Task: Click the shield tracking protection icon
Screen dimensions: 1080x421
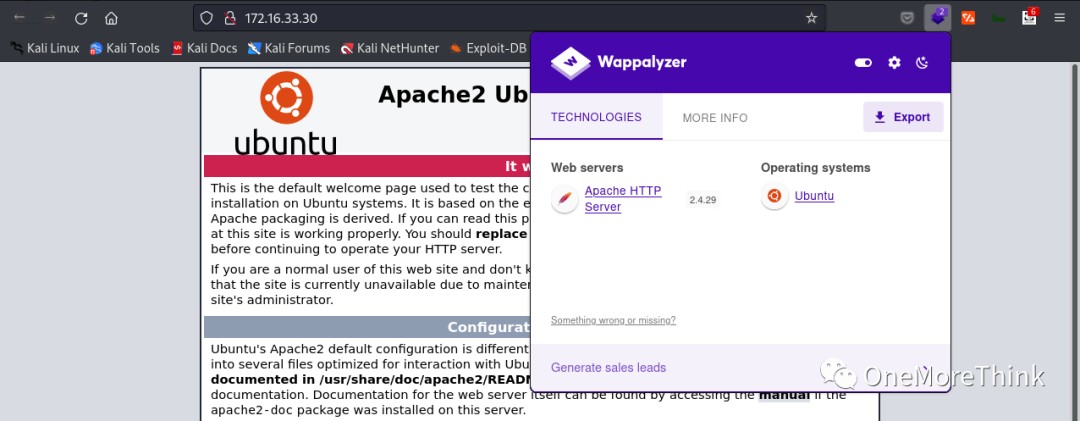Action: click(x=206, y=18)
